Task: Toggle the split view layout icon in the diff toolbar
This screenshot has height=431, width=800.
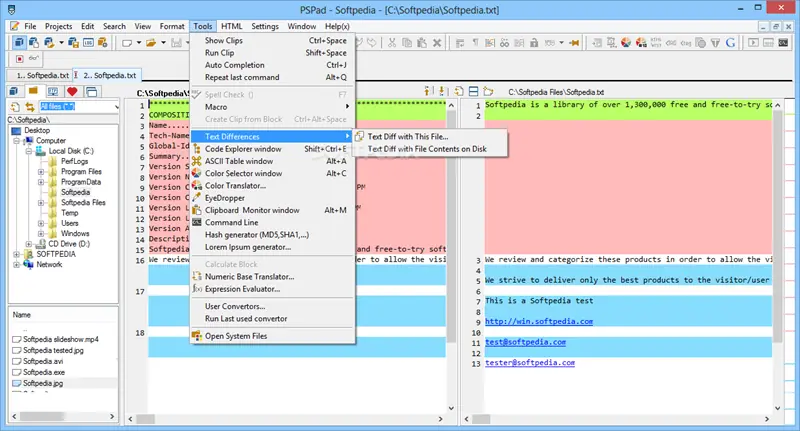Action: coord(473,91)
